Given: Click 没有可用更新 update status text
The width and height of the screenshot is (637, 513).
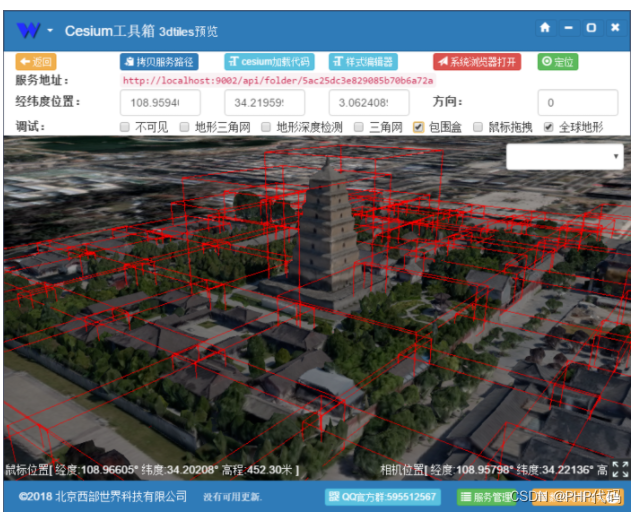Looking at the screenshot, I should click(x=233, y=497).
